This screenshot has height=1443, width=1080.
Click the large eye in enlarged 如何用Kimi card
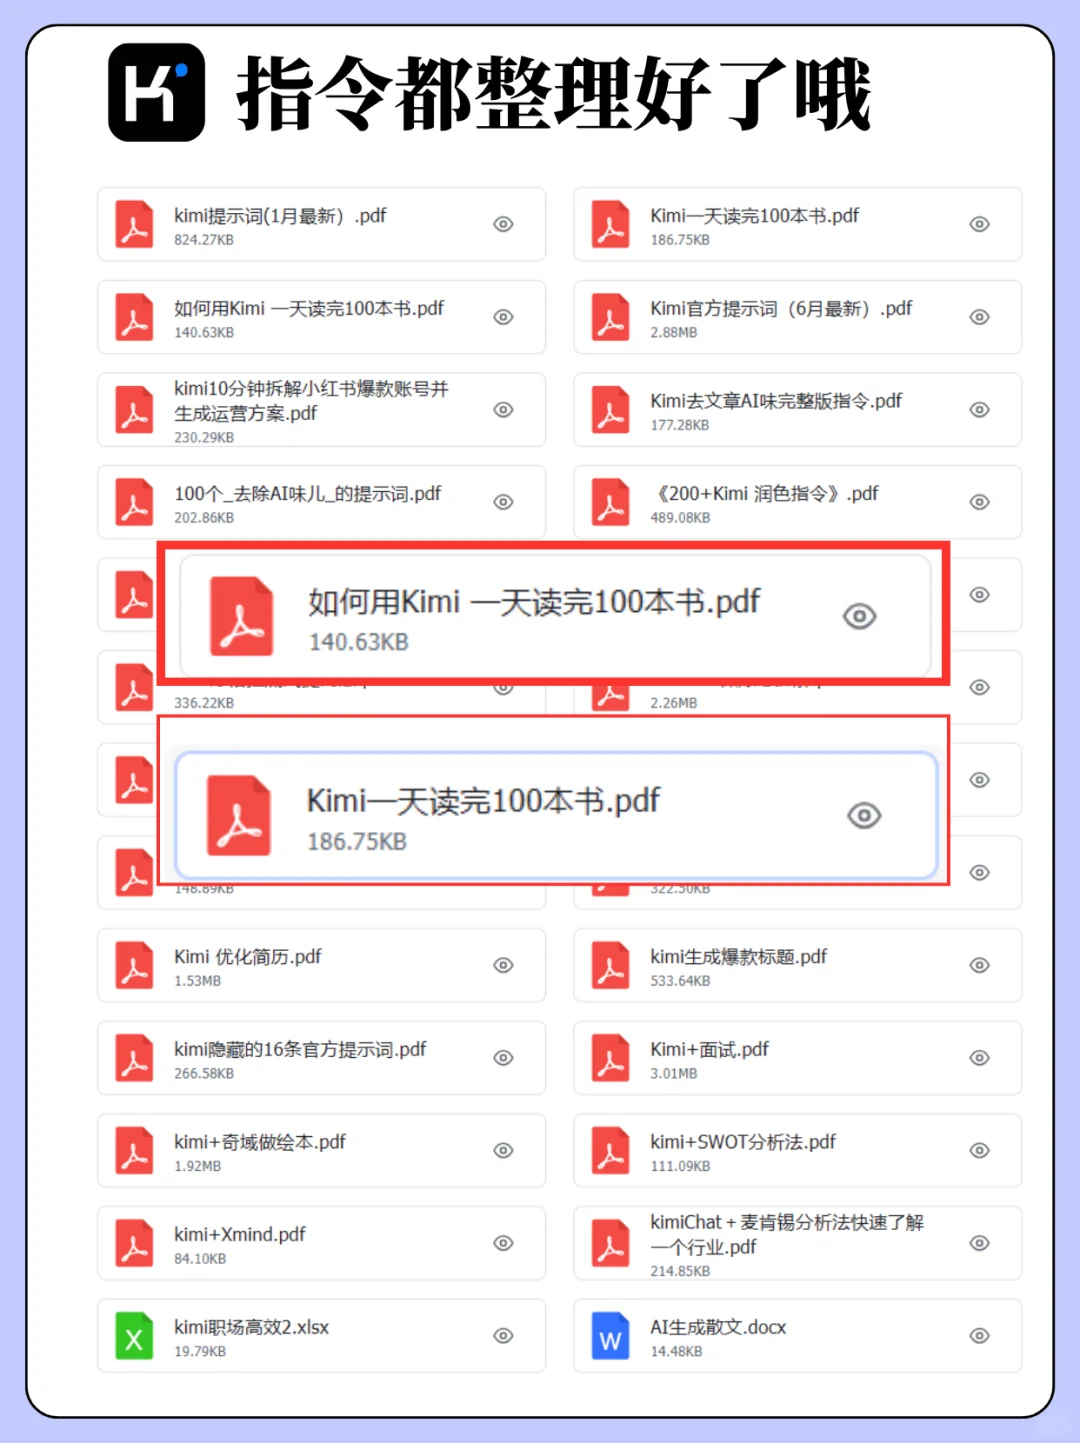click(x=860, y=616)
